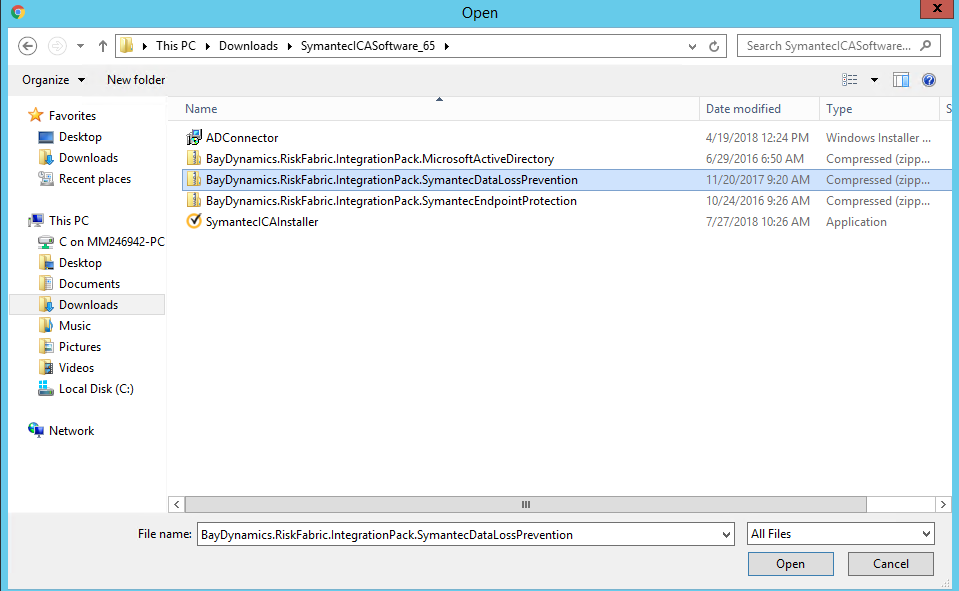This screenshot has height=591, width=959.
Task: Click the Up one level arrow
Action: (102, 46)
